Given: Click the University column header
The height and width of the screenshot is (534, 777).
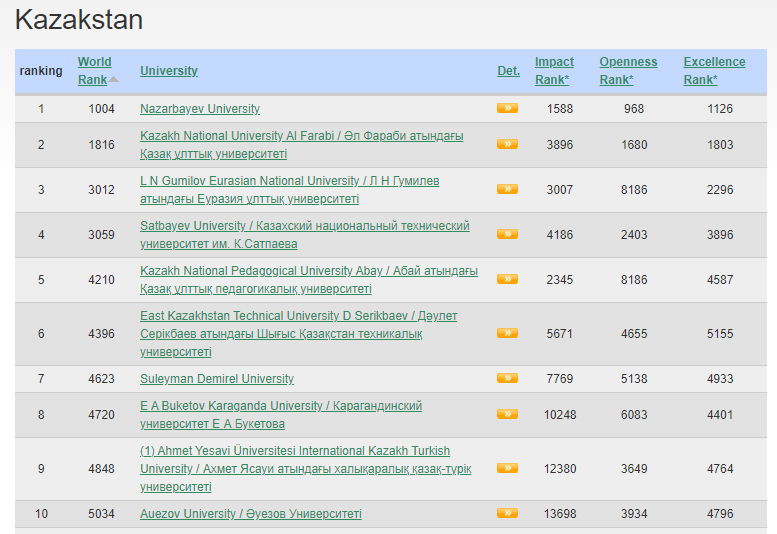Looking at the screenshot, I should (x=168, y=71).
